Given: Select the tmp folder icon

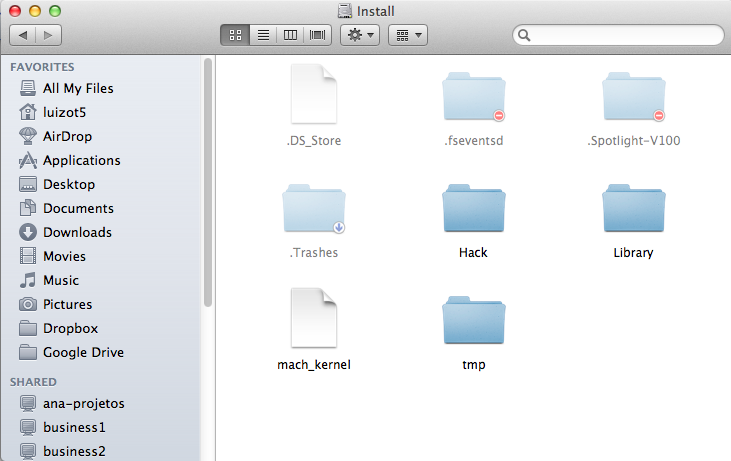Looking at the screenshot, I should coord(474,320).
